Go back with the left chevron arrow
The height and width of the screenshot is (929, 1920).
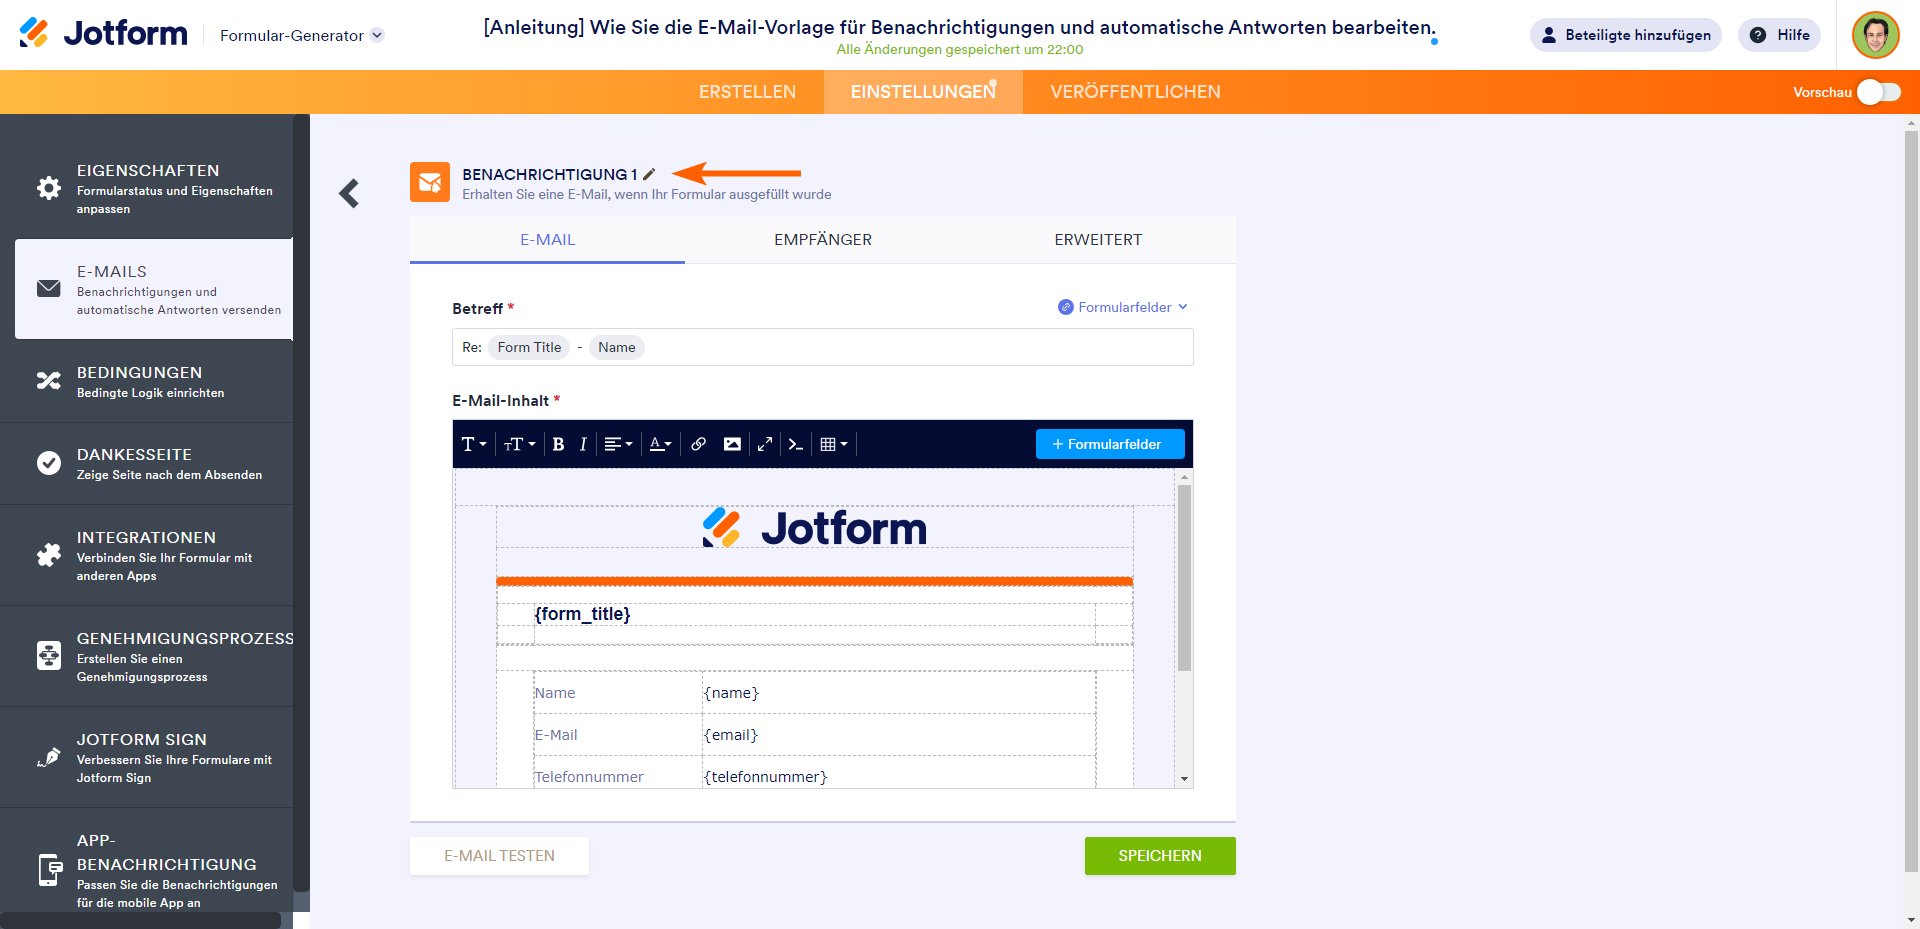[349, 193]
